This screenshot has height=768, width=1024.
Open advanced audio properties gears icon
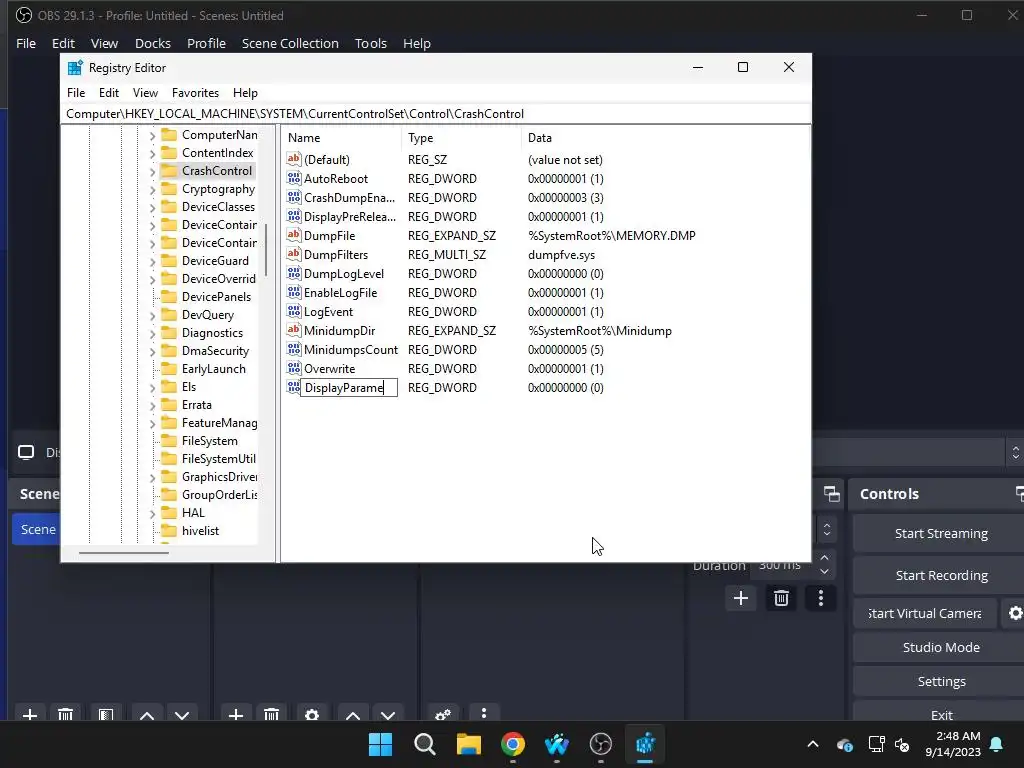click(x=443, y=714)
